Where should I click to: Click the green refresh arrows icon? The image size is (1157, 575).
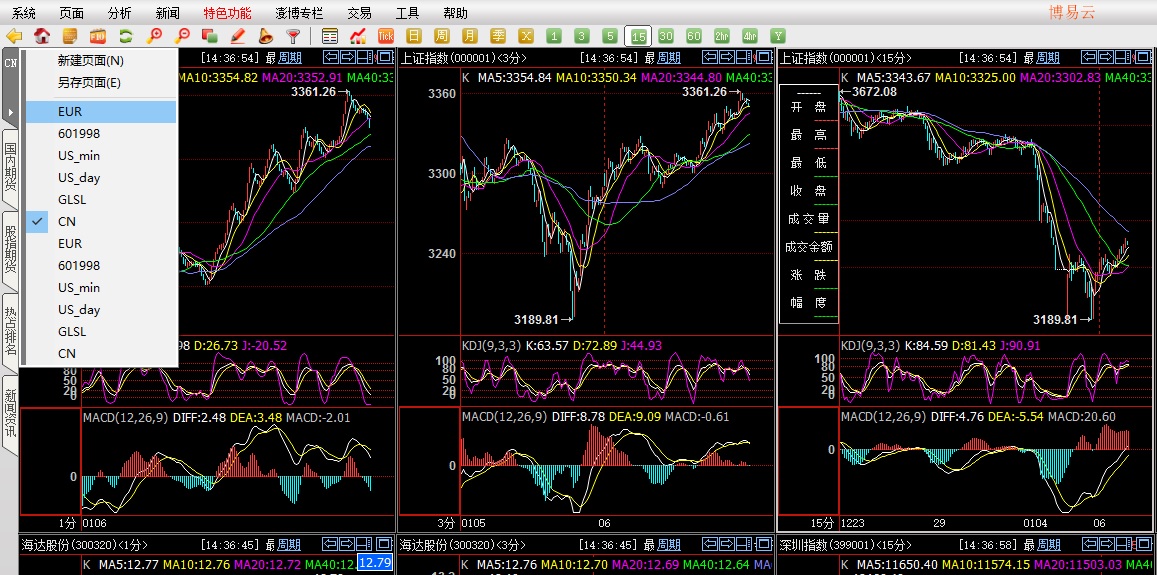pyautogui.click(x=126, y=35)
